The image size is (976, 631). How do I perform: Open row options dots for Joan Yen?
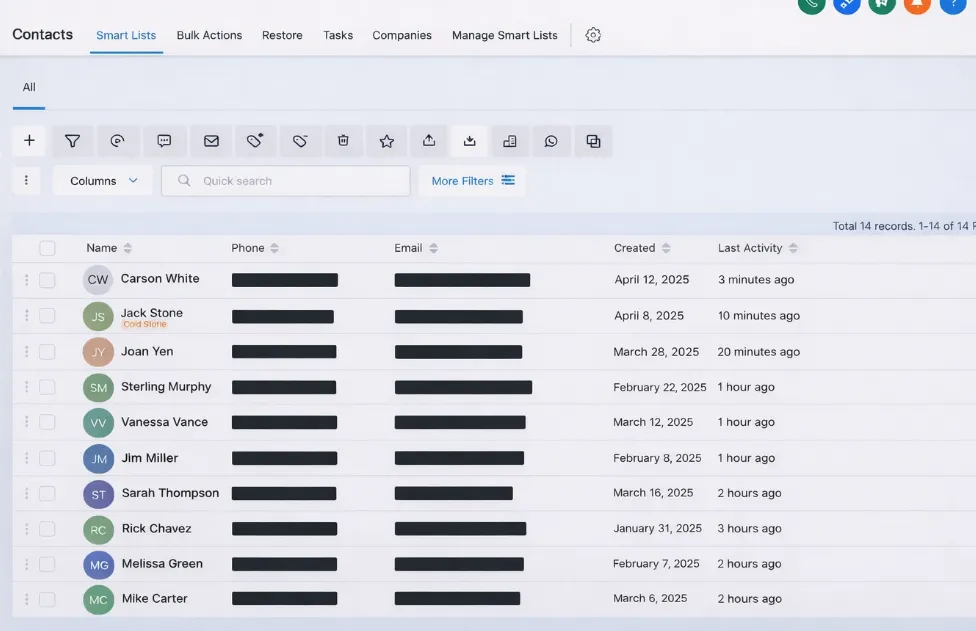[26, 352]
